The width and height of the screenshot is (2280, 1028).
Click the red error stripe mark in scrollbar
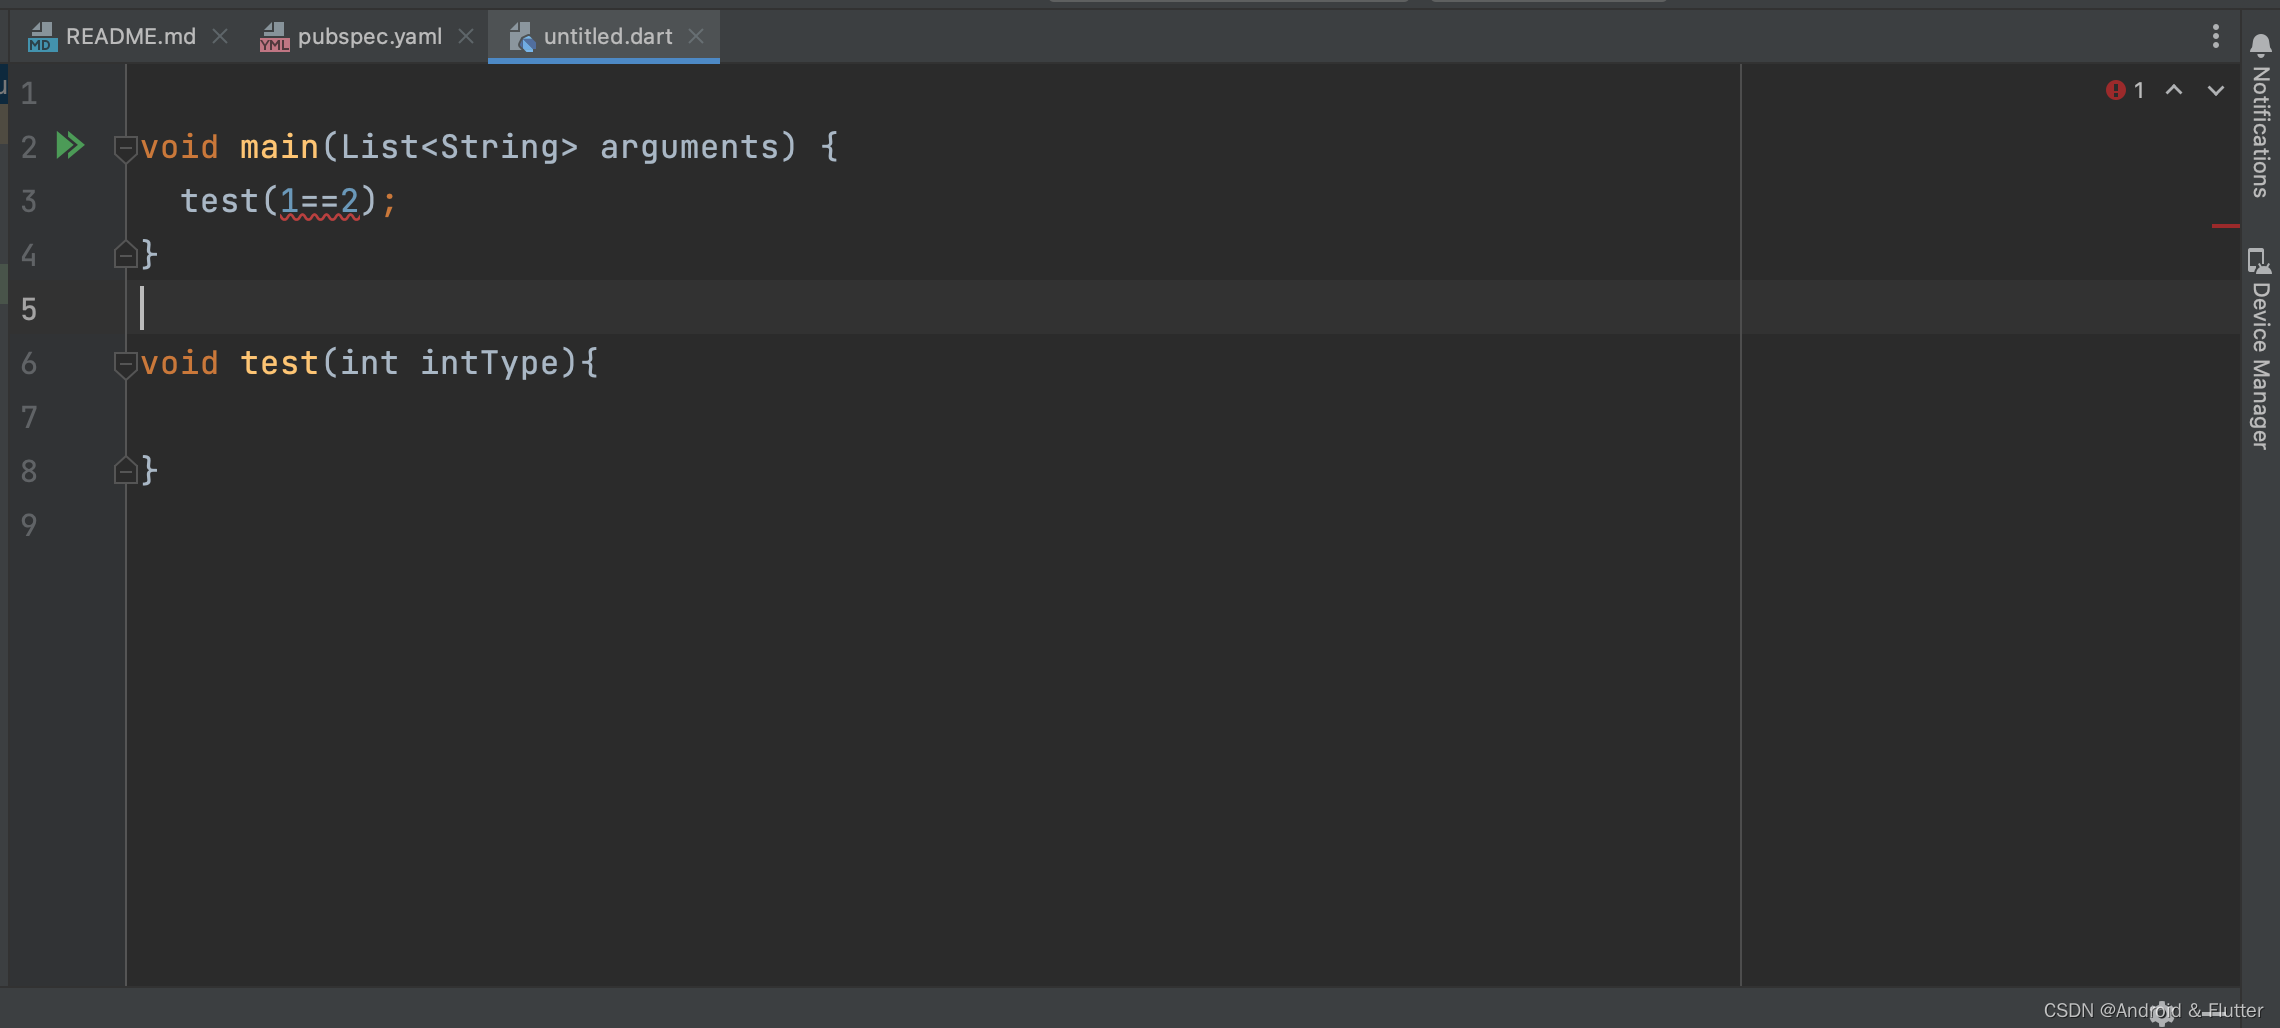pos(2225,226)
